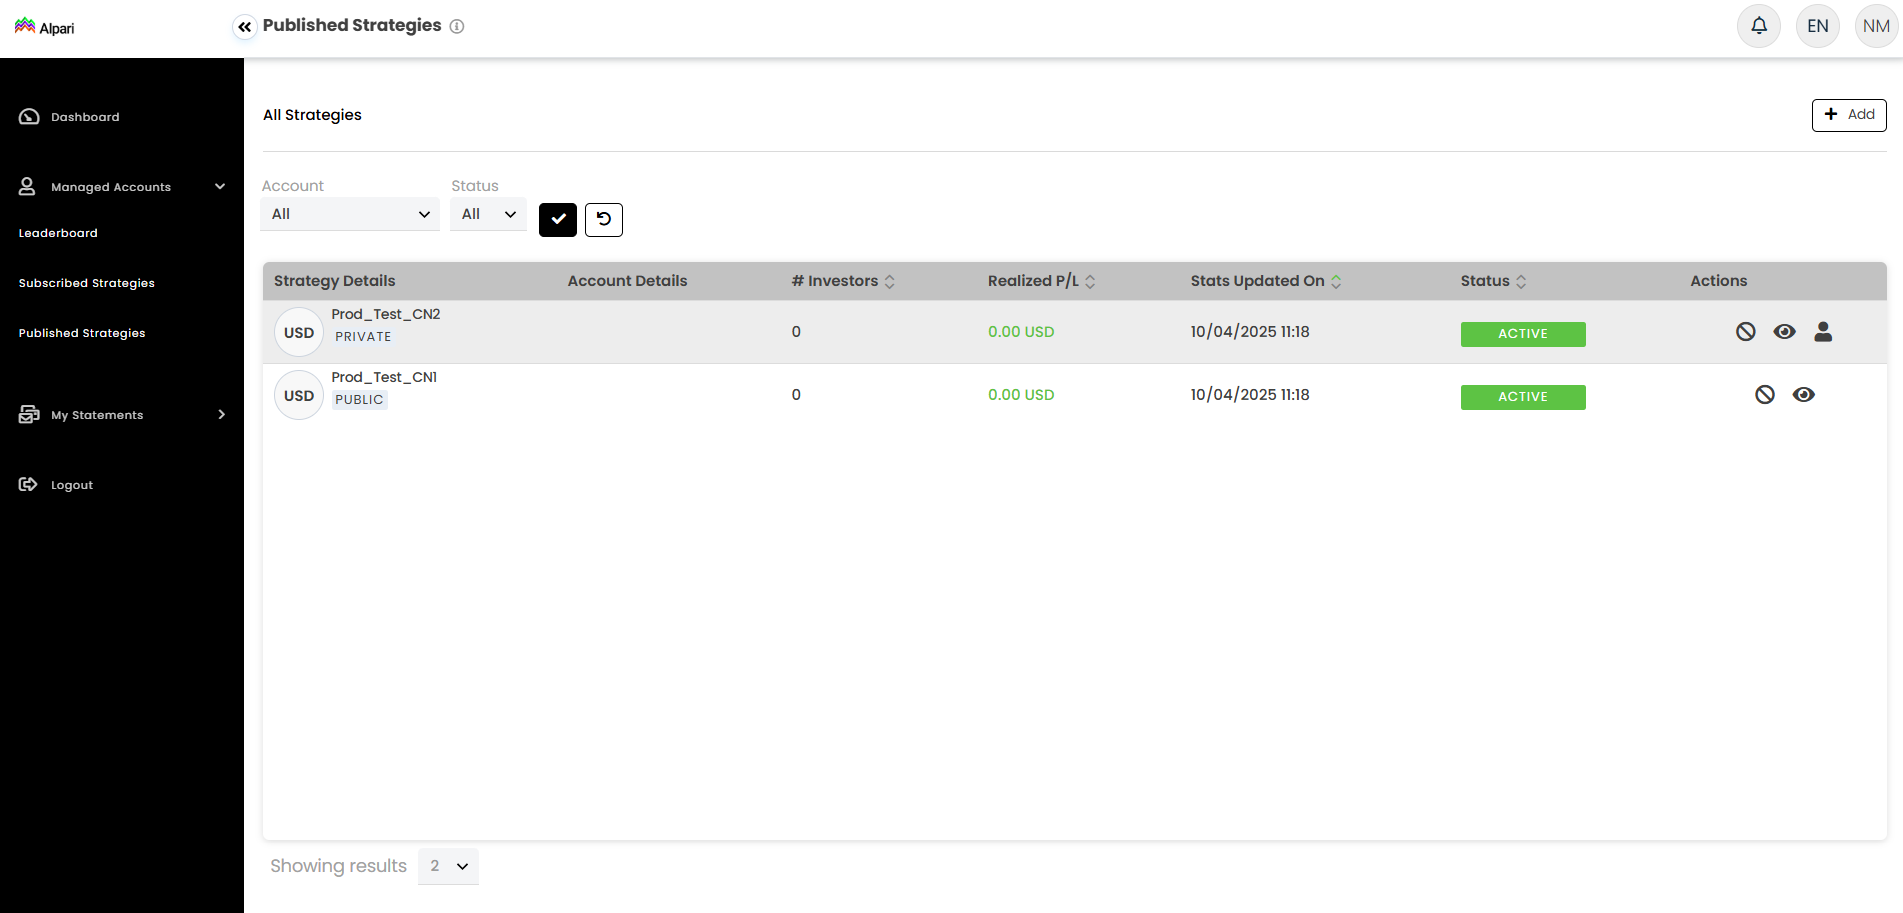The height and width of the screenshot is (913, 1903).
Task: Open investors person icon for Prod_Test_CN2
Action: coord(1824,332)
